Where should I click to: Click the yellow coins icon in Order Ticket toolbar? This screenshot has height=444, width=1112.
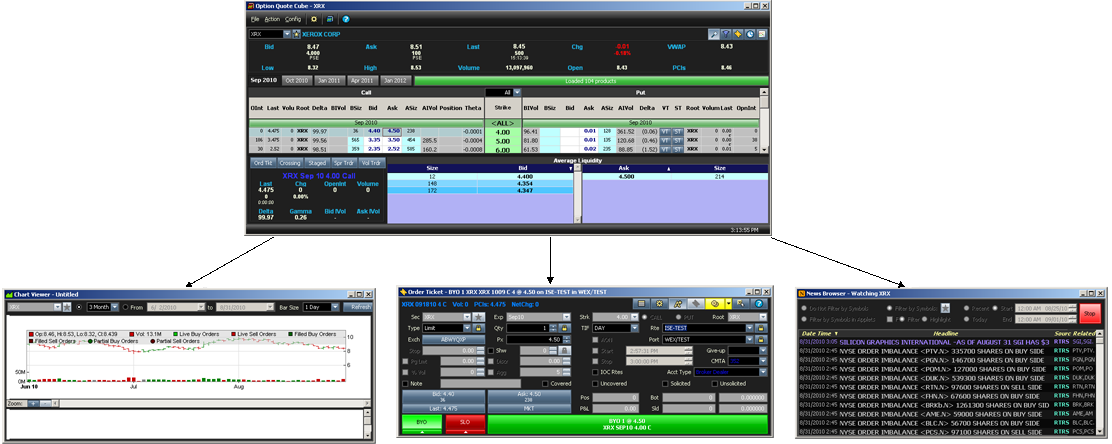(716, 304)
